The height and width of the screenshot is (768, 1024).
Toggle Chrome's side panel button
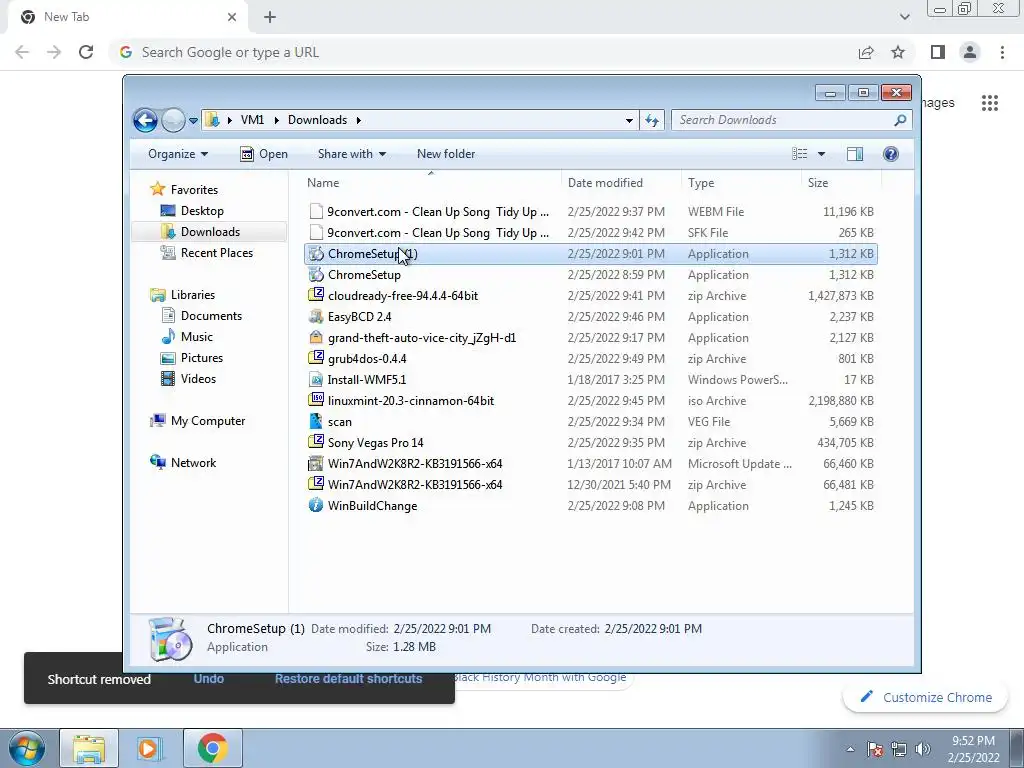938,52
